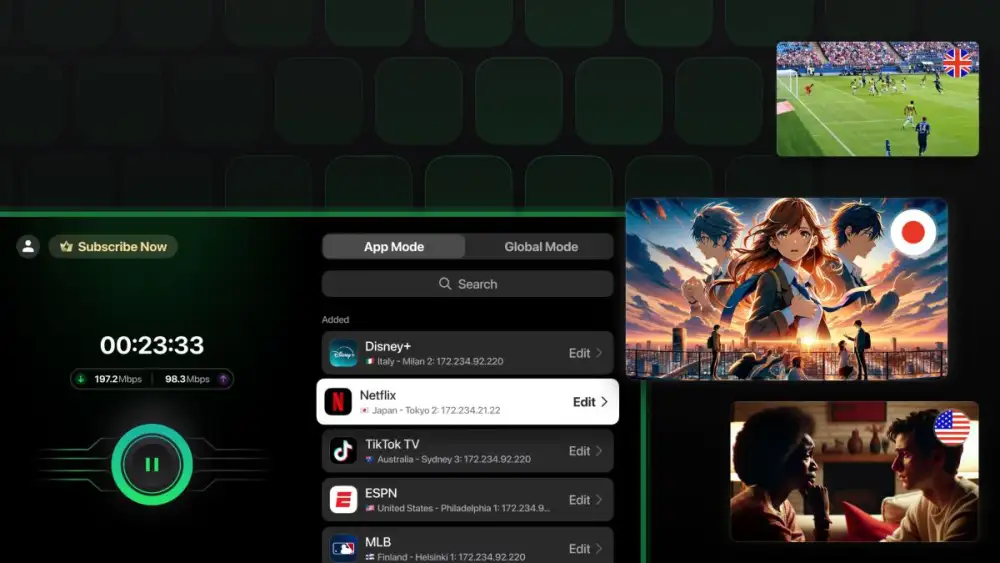Click the UK flag icon
This screenshot has width=1000, height=563.
point(957,63)
